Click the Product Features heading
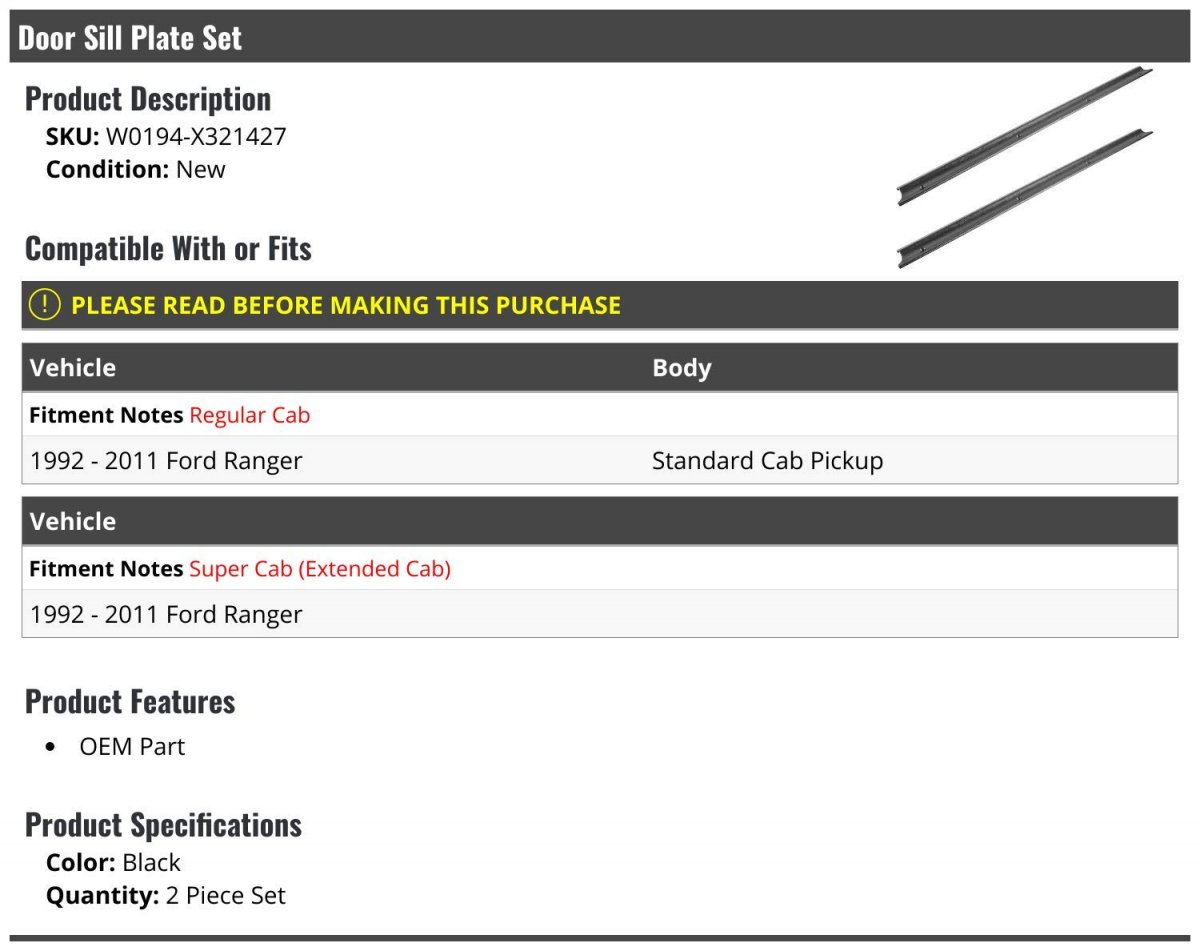Image resolution: width=1200 pixels, height=951 pixels. point(130,702)
